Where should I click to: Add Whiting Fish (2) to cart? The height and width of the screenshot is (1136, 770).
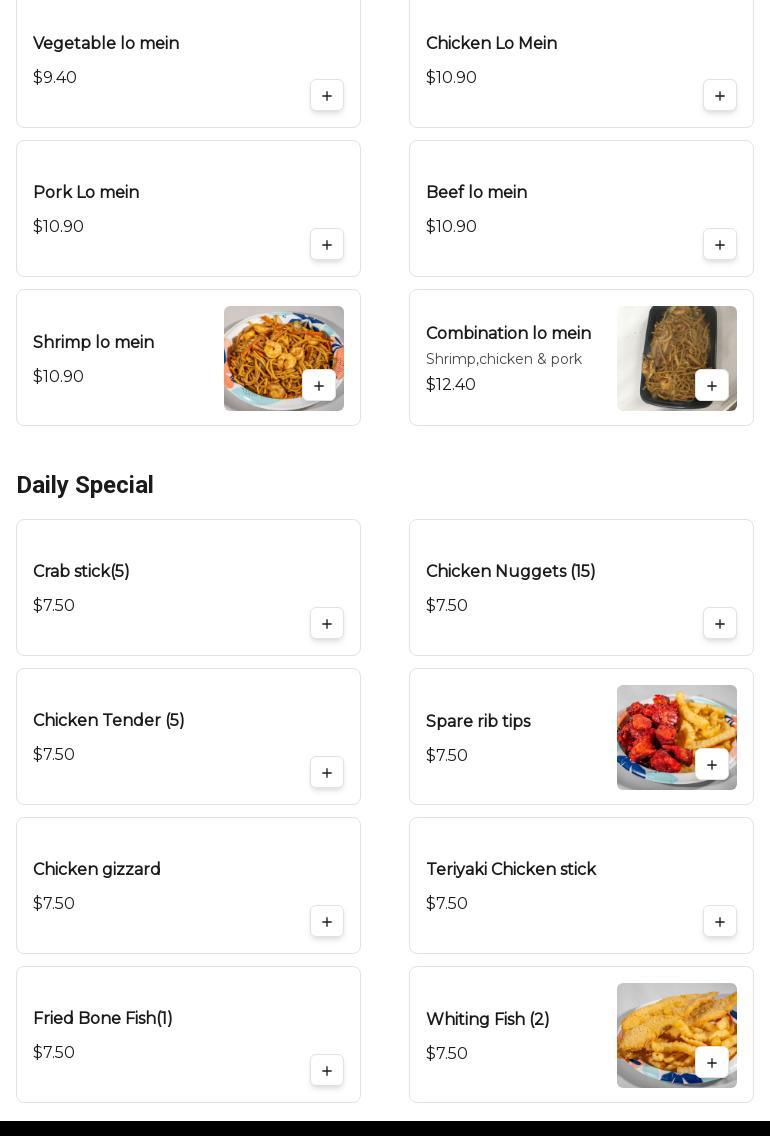711,1063
